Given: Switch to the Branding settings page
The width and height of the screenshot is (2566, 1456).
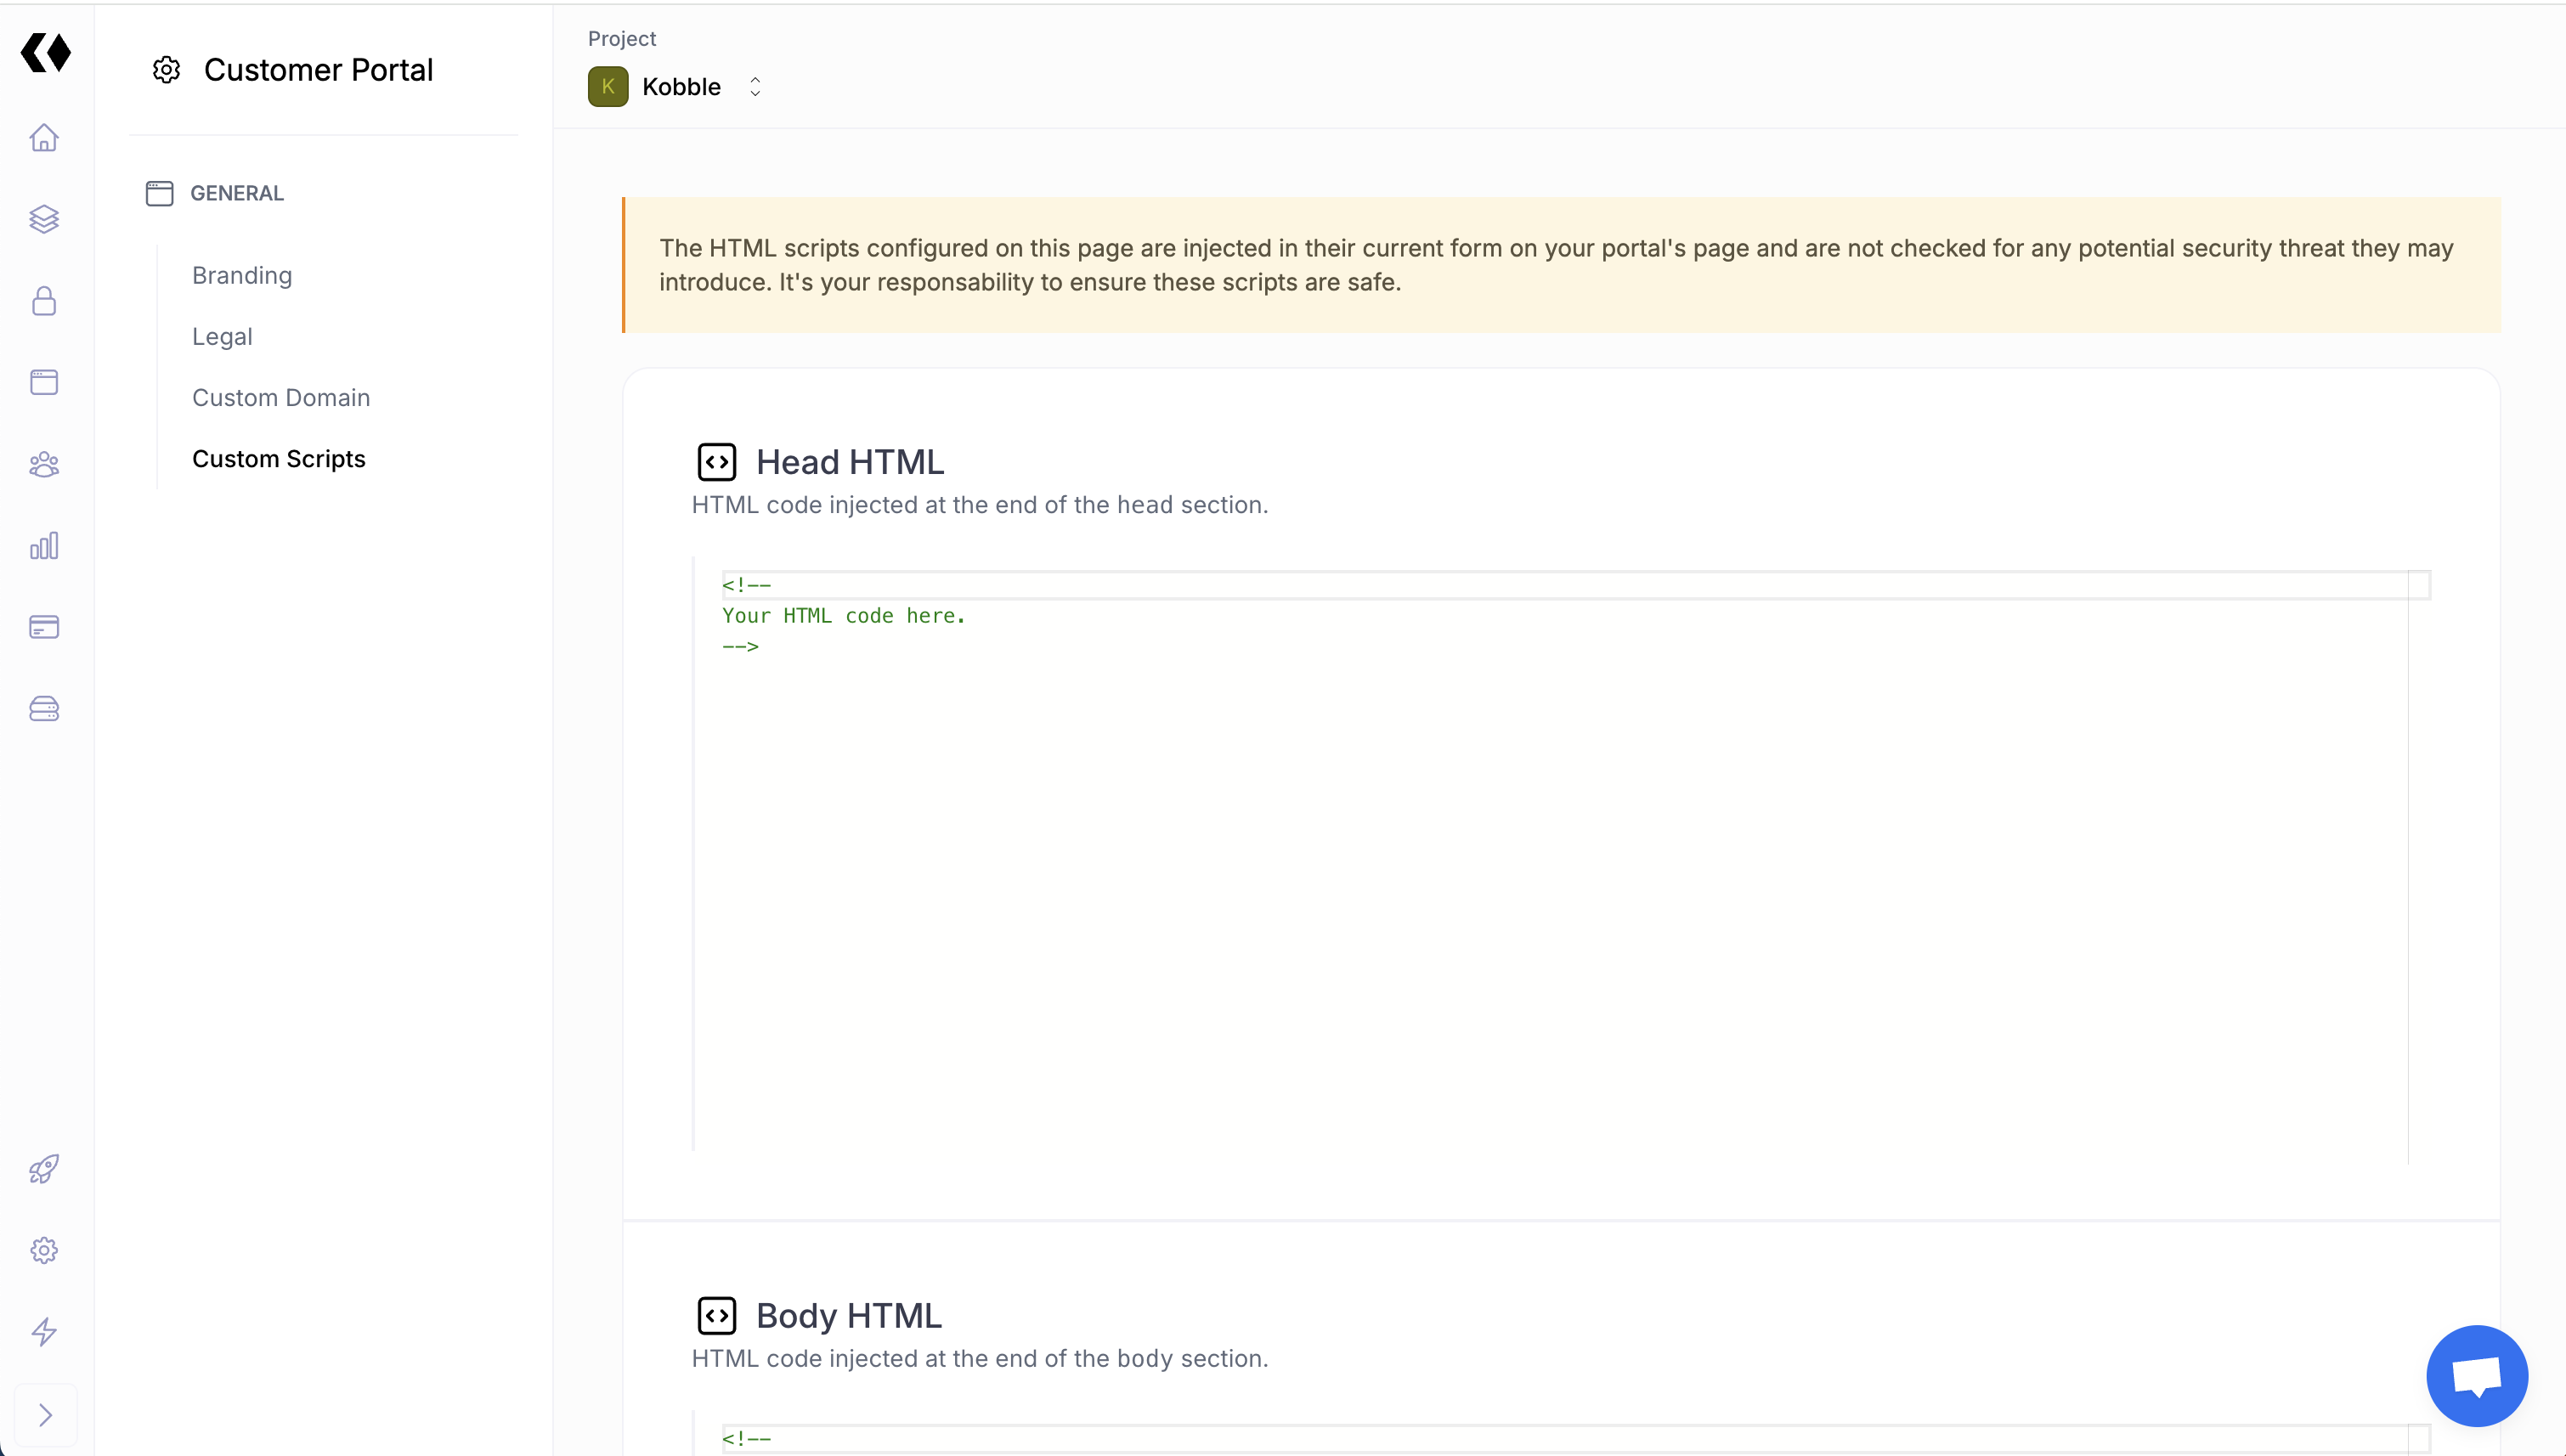Looking at the screenshot, I should (241, 275).
